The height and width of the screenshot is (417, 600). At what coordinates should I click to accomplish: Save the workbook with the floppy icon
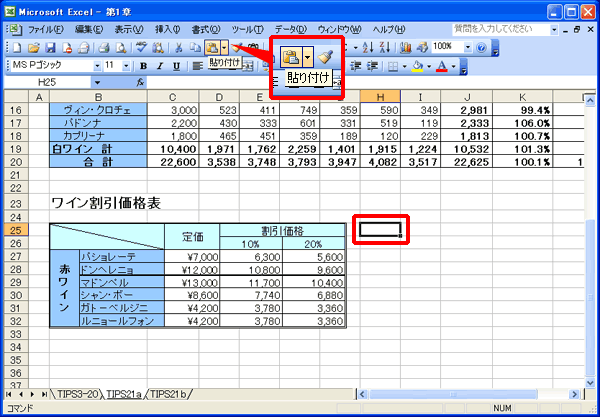51,47
